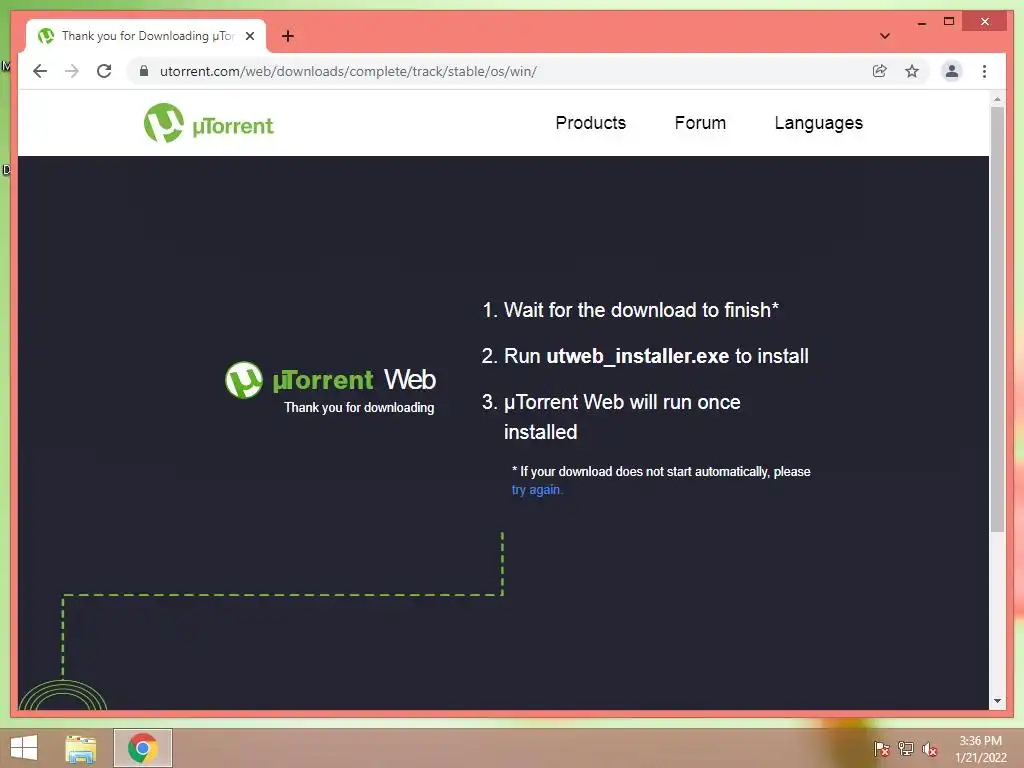Open the Forum link
1024x768 pixels.
pyautogui.click(x=700, y=123)
